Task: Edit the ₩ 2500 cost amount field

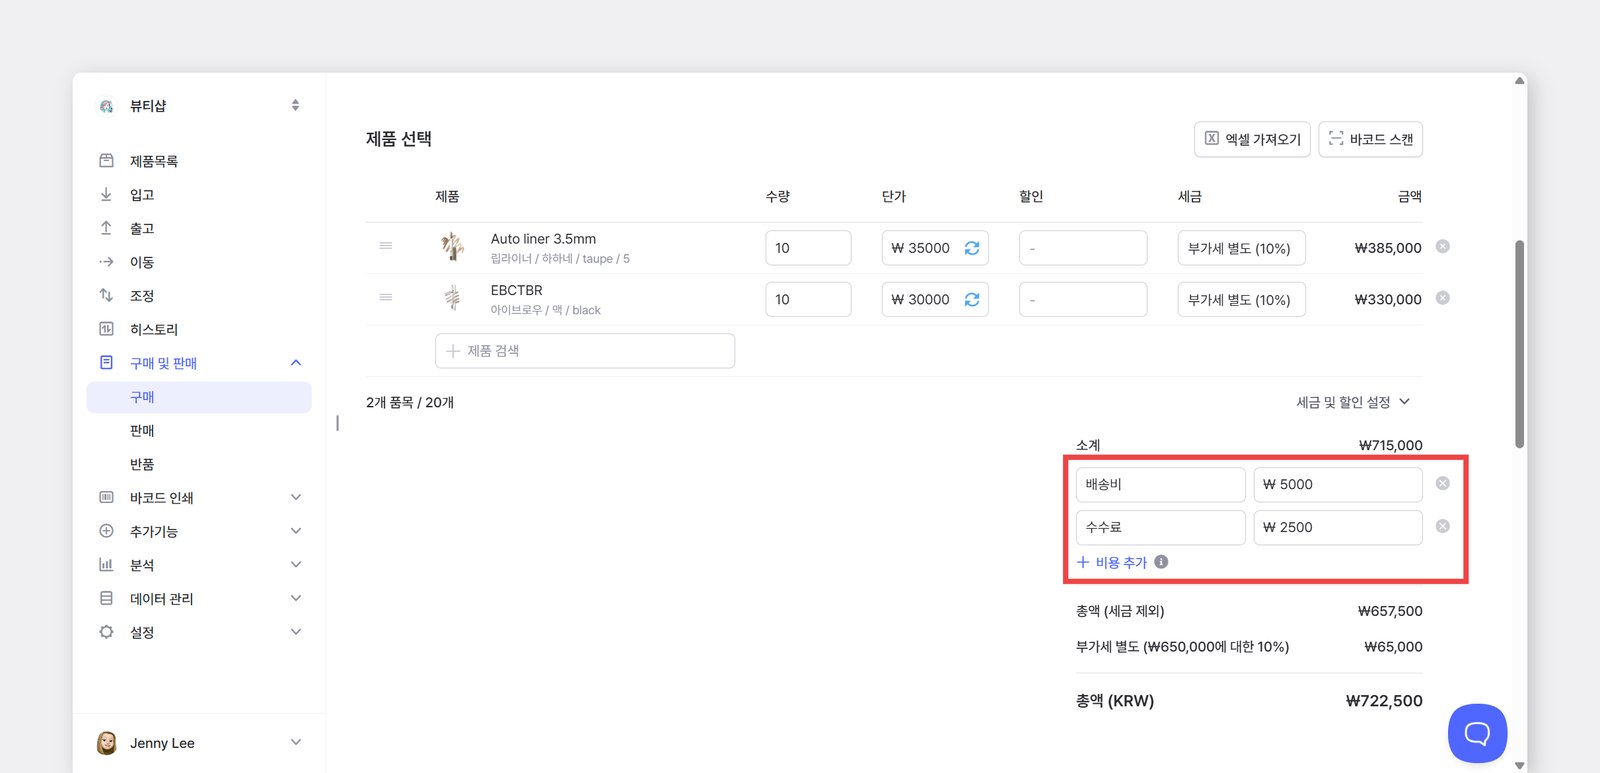Action: pos(1338,527)
